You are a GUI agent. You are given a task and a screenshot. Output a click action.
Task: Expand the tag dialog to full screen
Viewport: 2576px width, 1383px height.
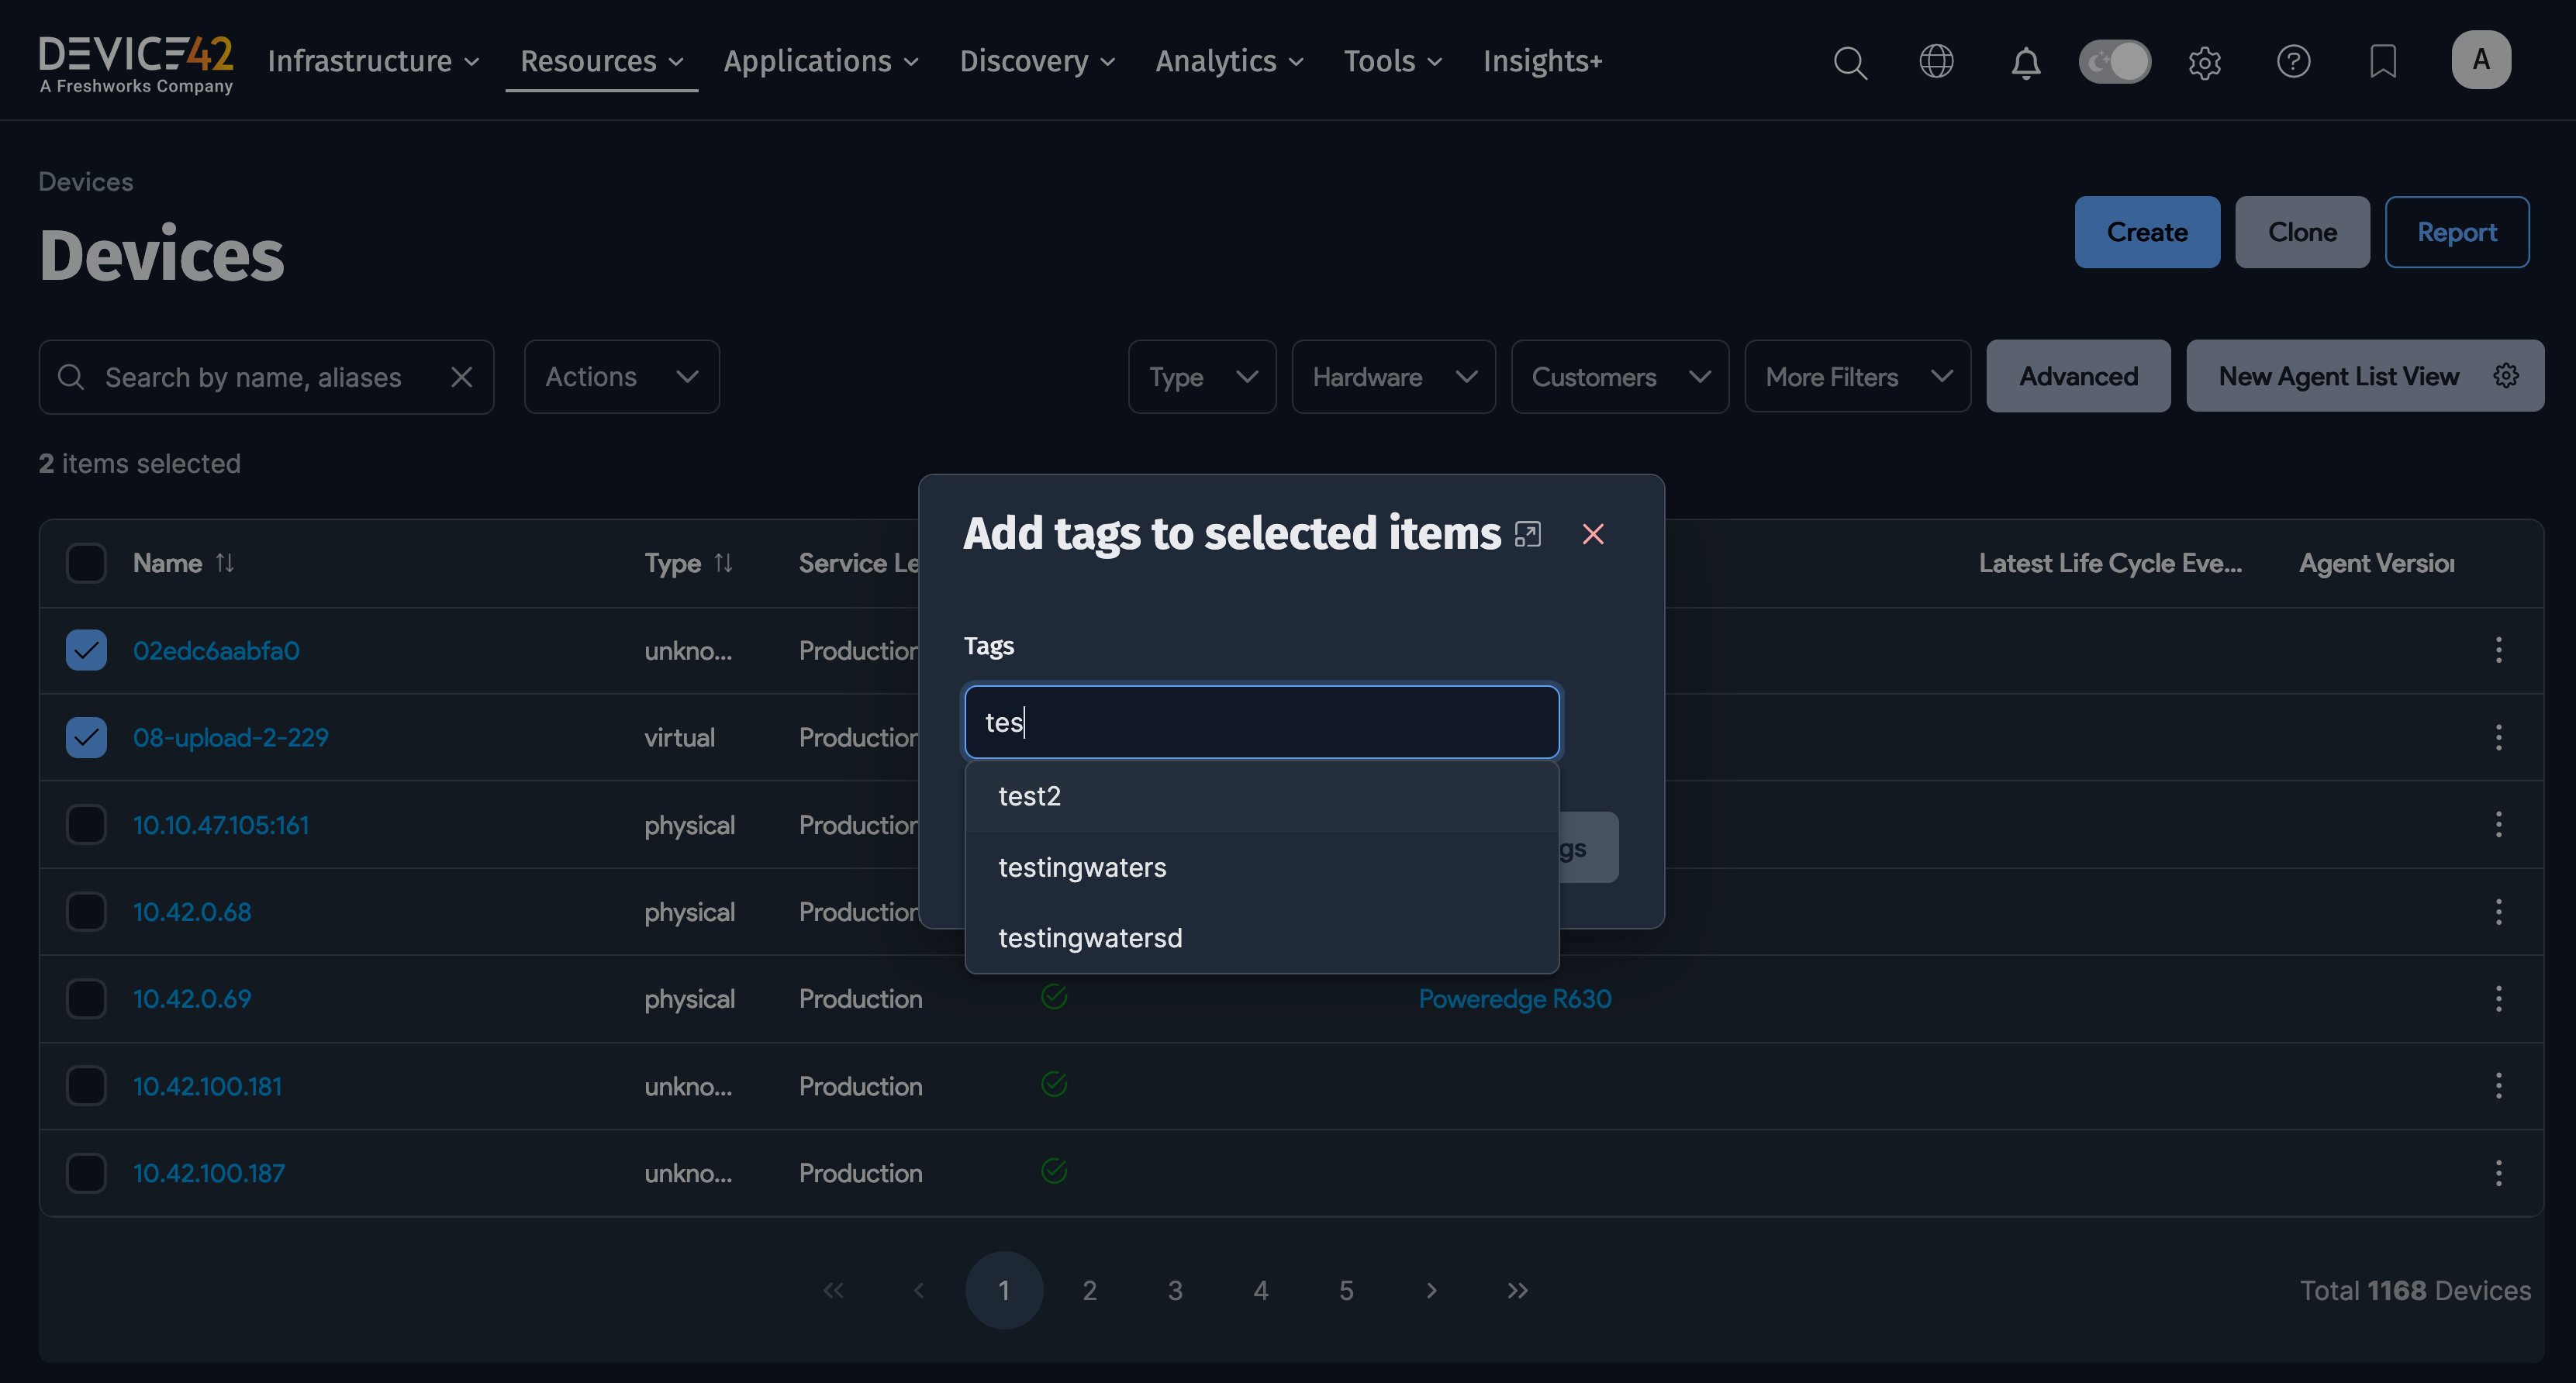point(1528,533)
